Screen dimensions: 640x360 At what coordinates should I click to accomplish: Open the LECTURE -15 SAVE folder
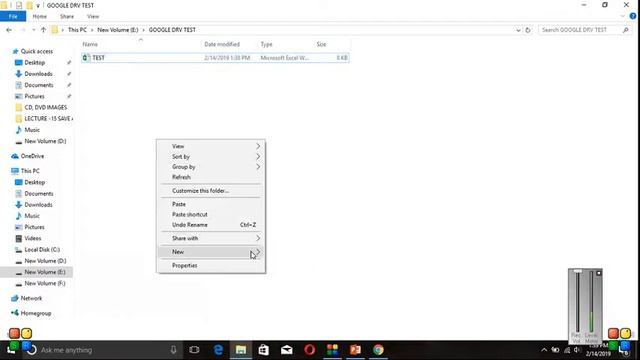[48, 118]
